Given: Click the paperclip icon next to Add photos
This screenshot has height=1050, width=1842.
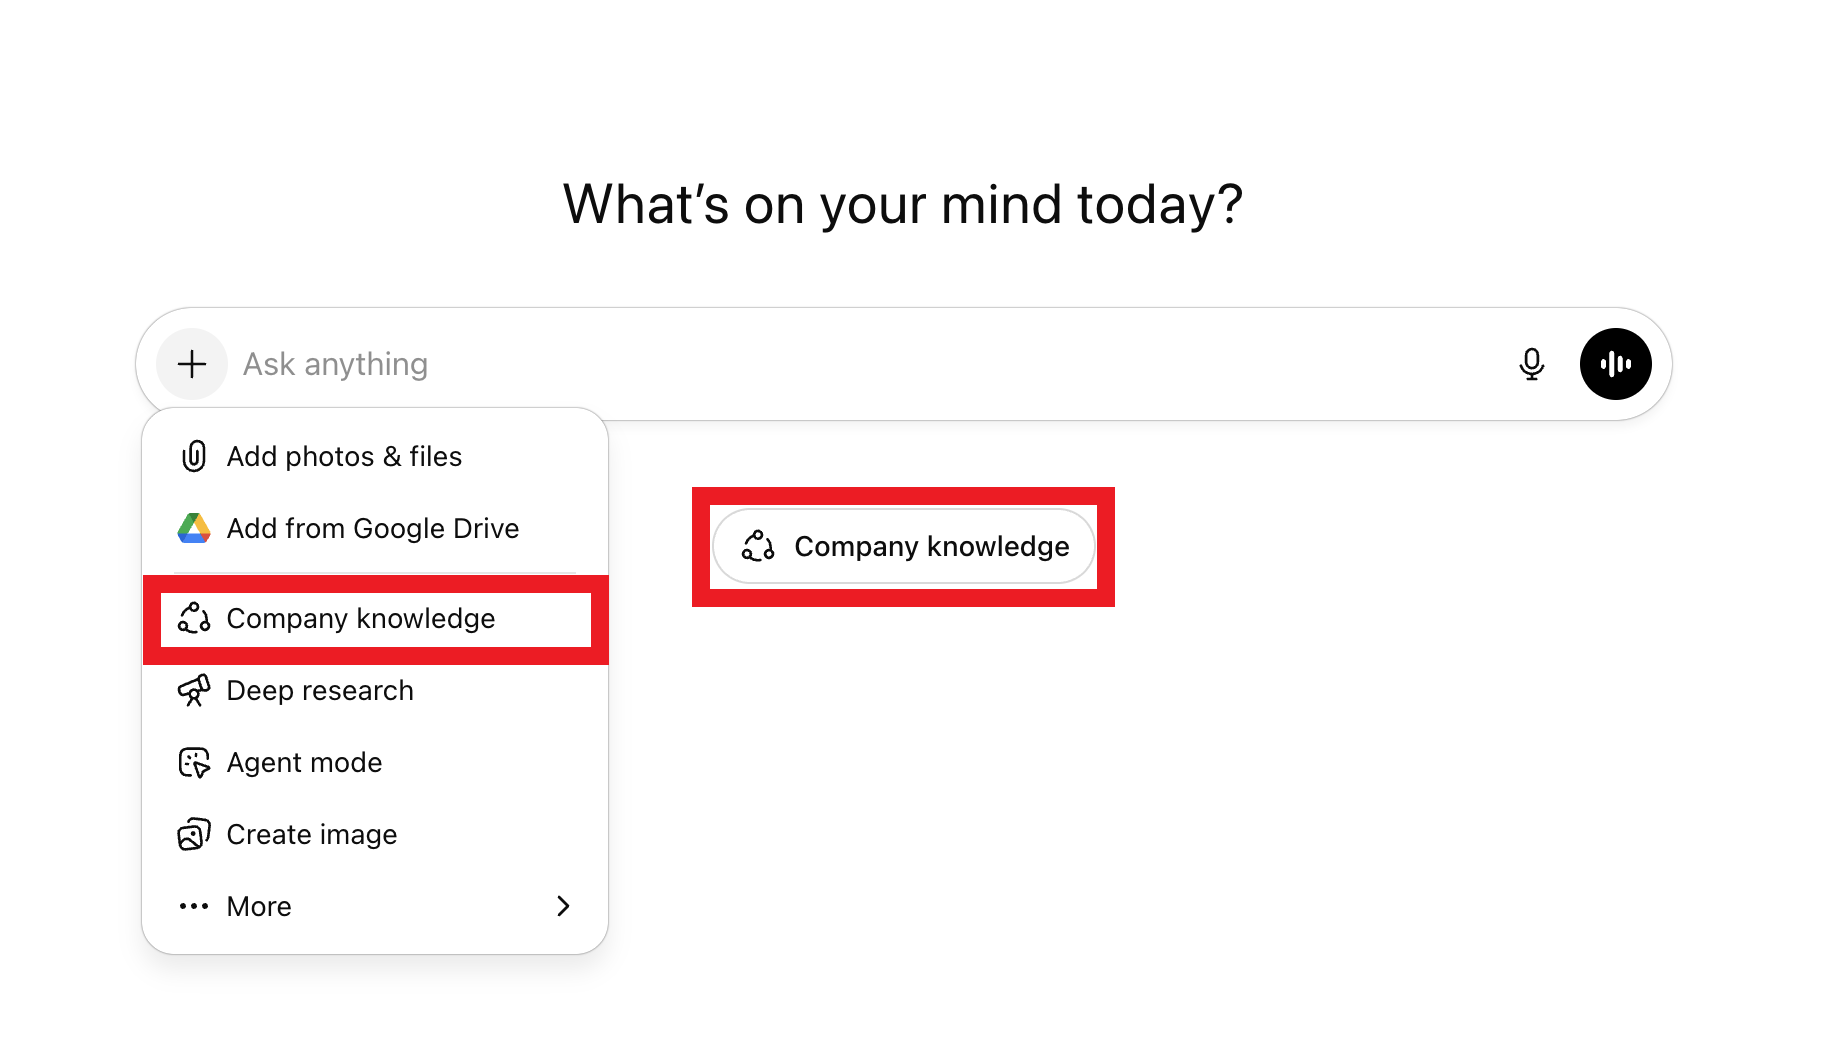Looking at the screenshot, I should click(194, 456).
